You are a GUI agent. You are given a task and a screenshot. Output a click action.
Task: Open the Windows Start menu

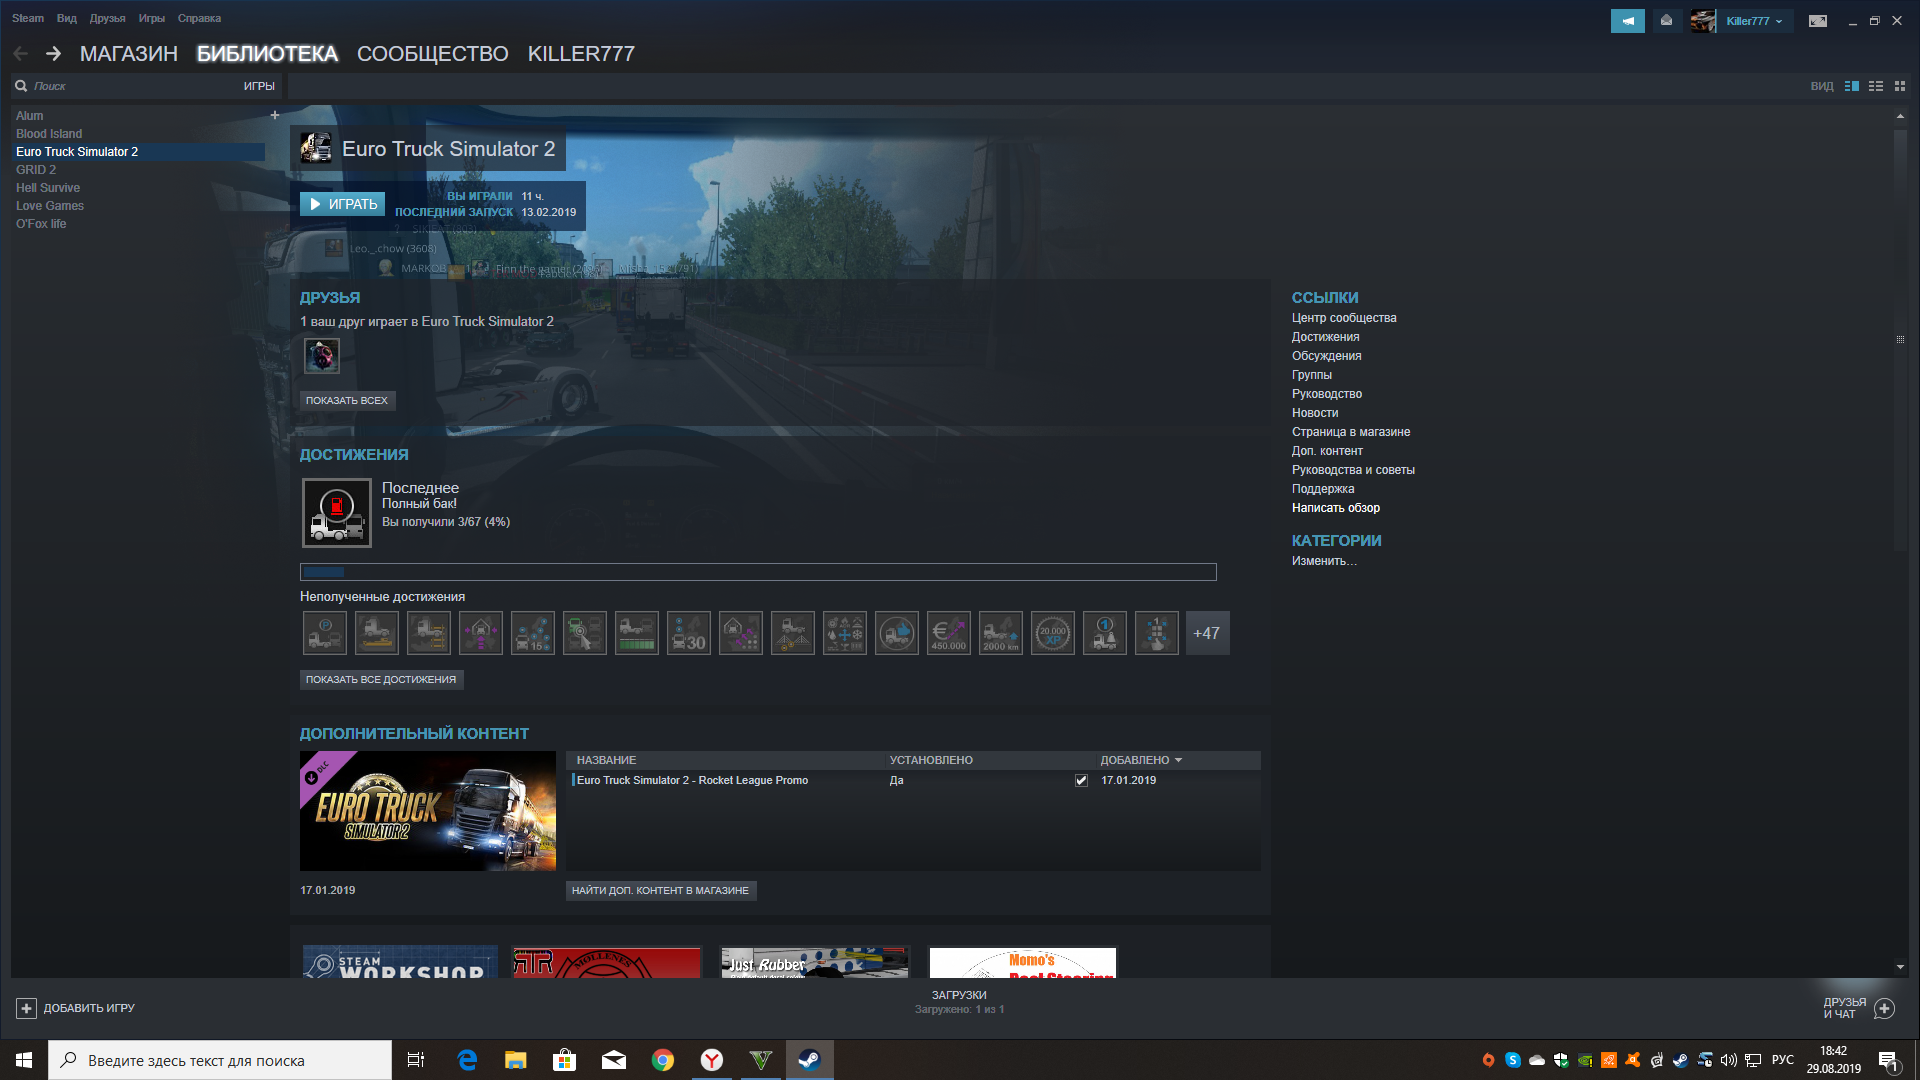24,1060
